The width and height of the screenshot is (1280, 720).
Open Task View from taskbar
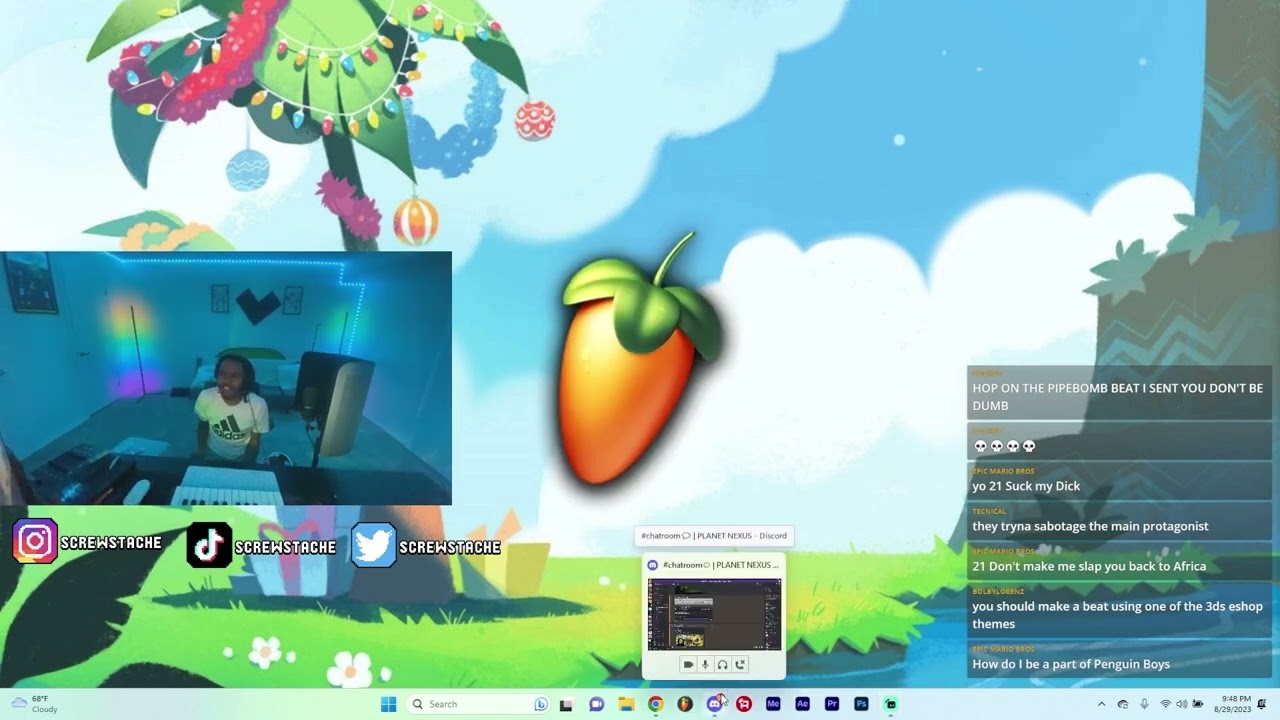(566, 704)
